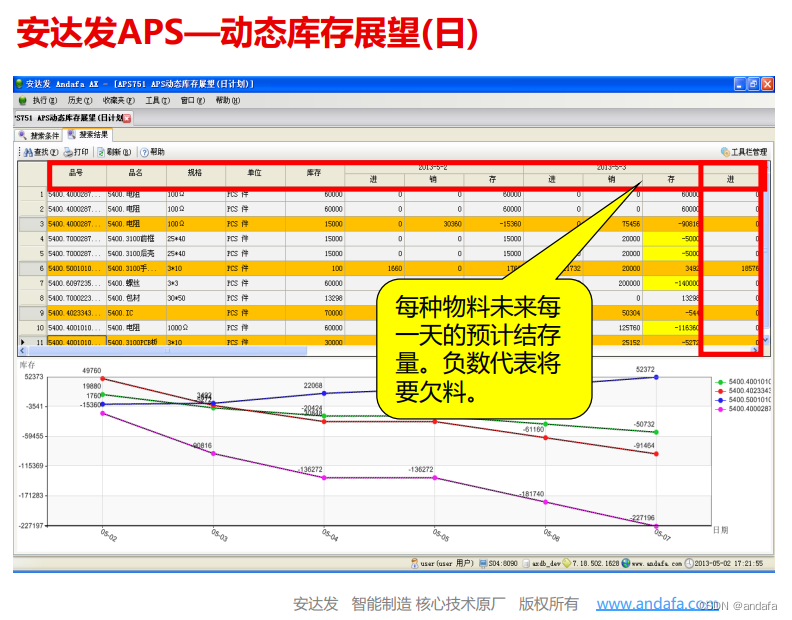Click the magenta 5400.400028 legend entry
This screenshot has width=792, height=620.
point(745,409)
